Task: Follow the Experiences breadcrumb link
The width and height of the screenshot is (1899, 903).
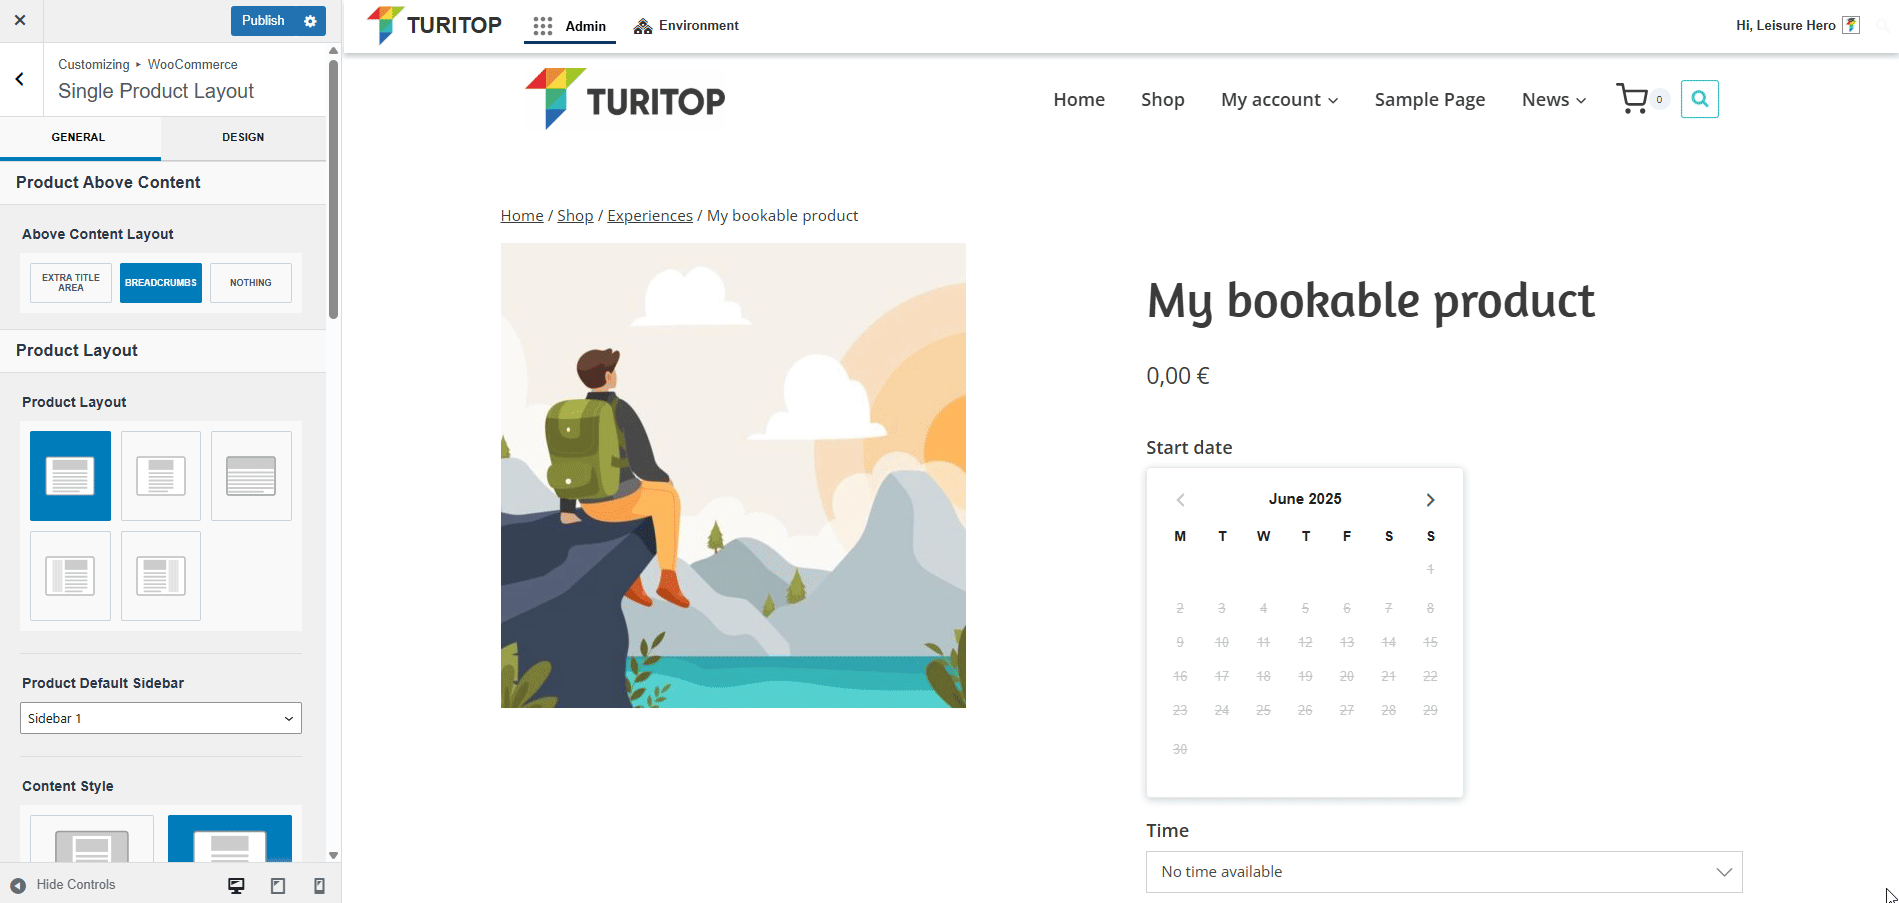Action: click(650, 216)
